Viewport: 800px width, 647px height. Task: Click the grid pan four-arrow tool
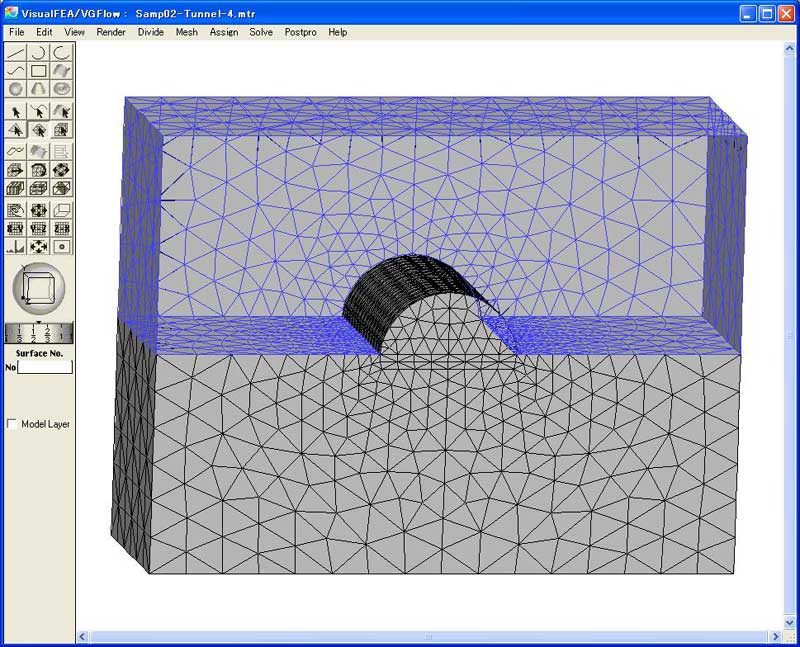coord(38,210)
